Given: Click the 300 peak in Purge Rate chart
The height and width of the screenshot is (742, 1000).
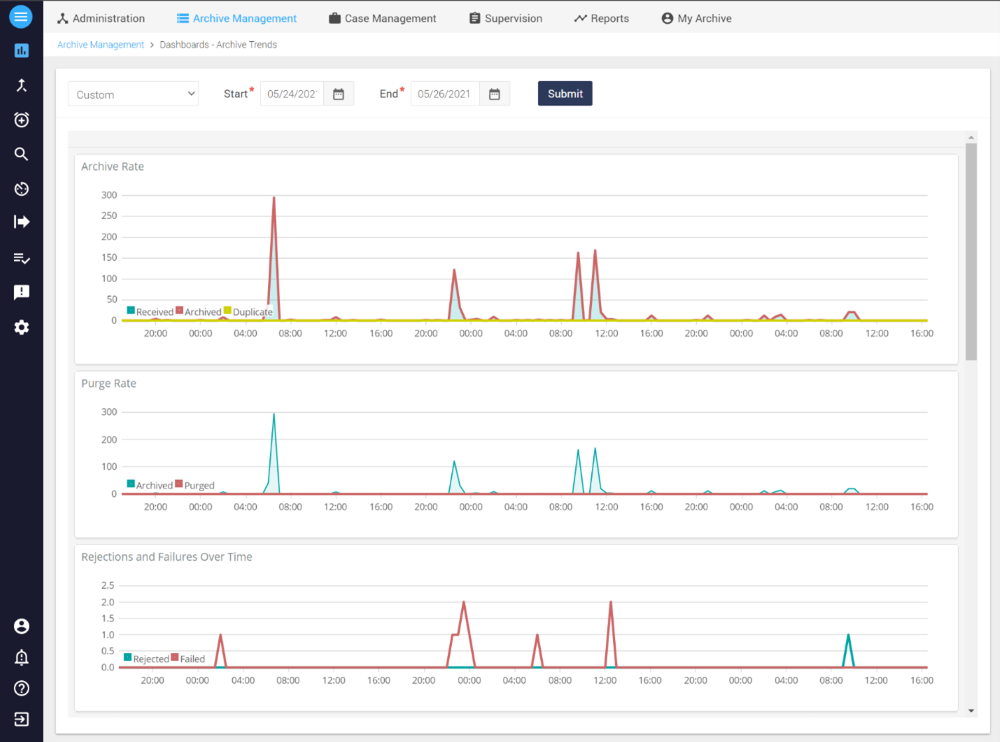Looking at the screenshot, I should pos(274,415).
